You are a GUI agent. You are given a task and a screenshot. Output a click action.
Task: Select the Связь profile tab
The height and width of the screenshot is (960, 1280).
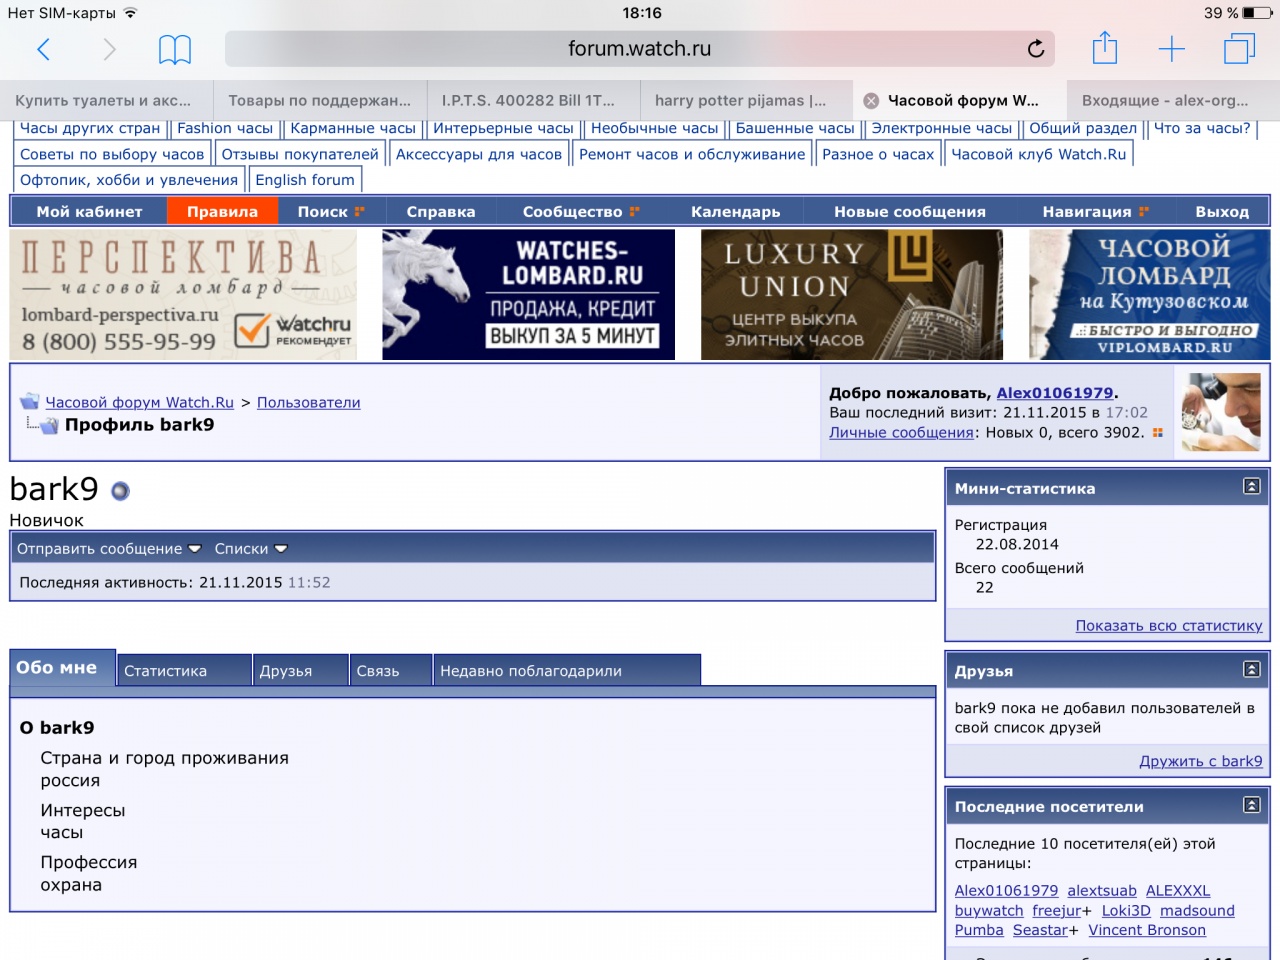(378, 671)
